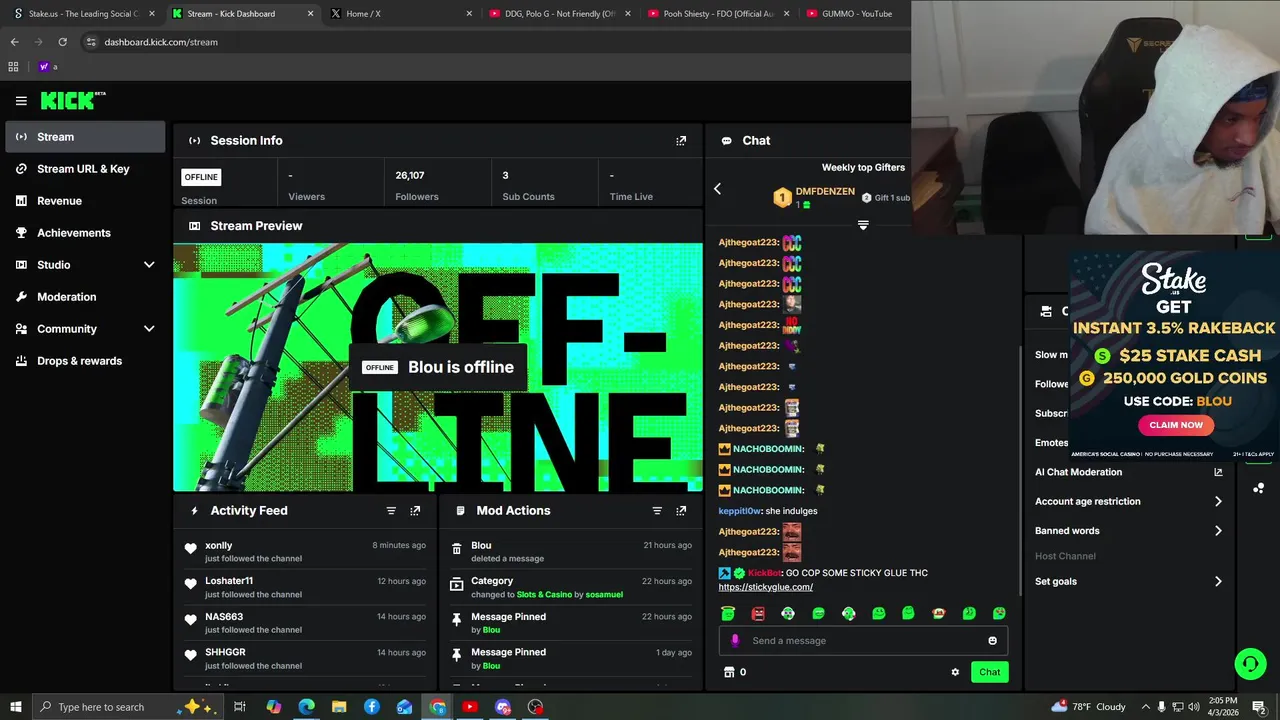This screenshot has height=720, width=1280.
Task: Go to Revenue section
Action: (85, 201)
